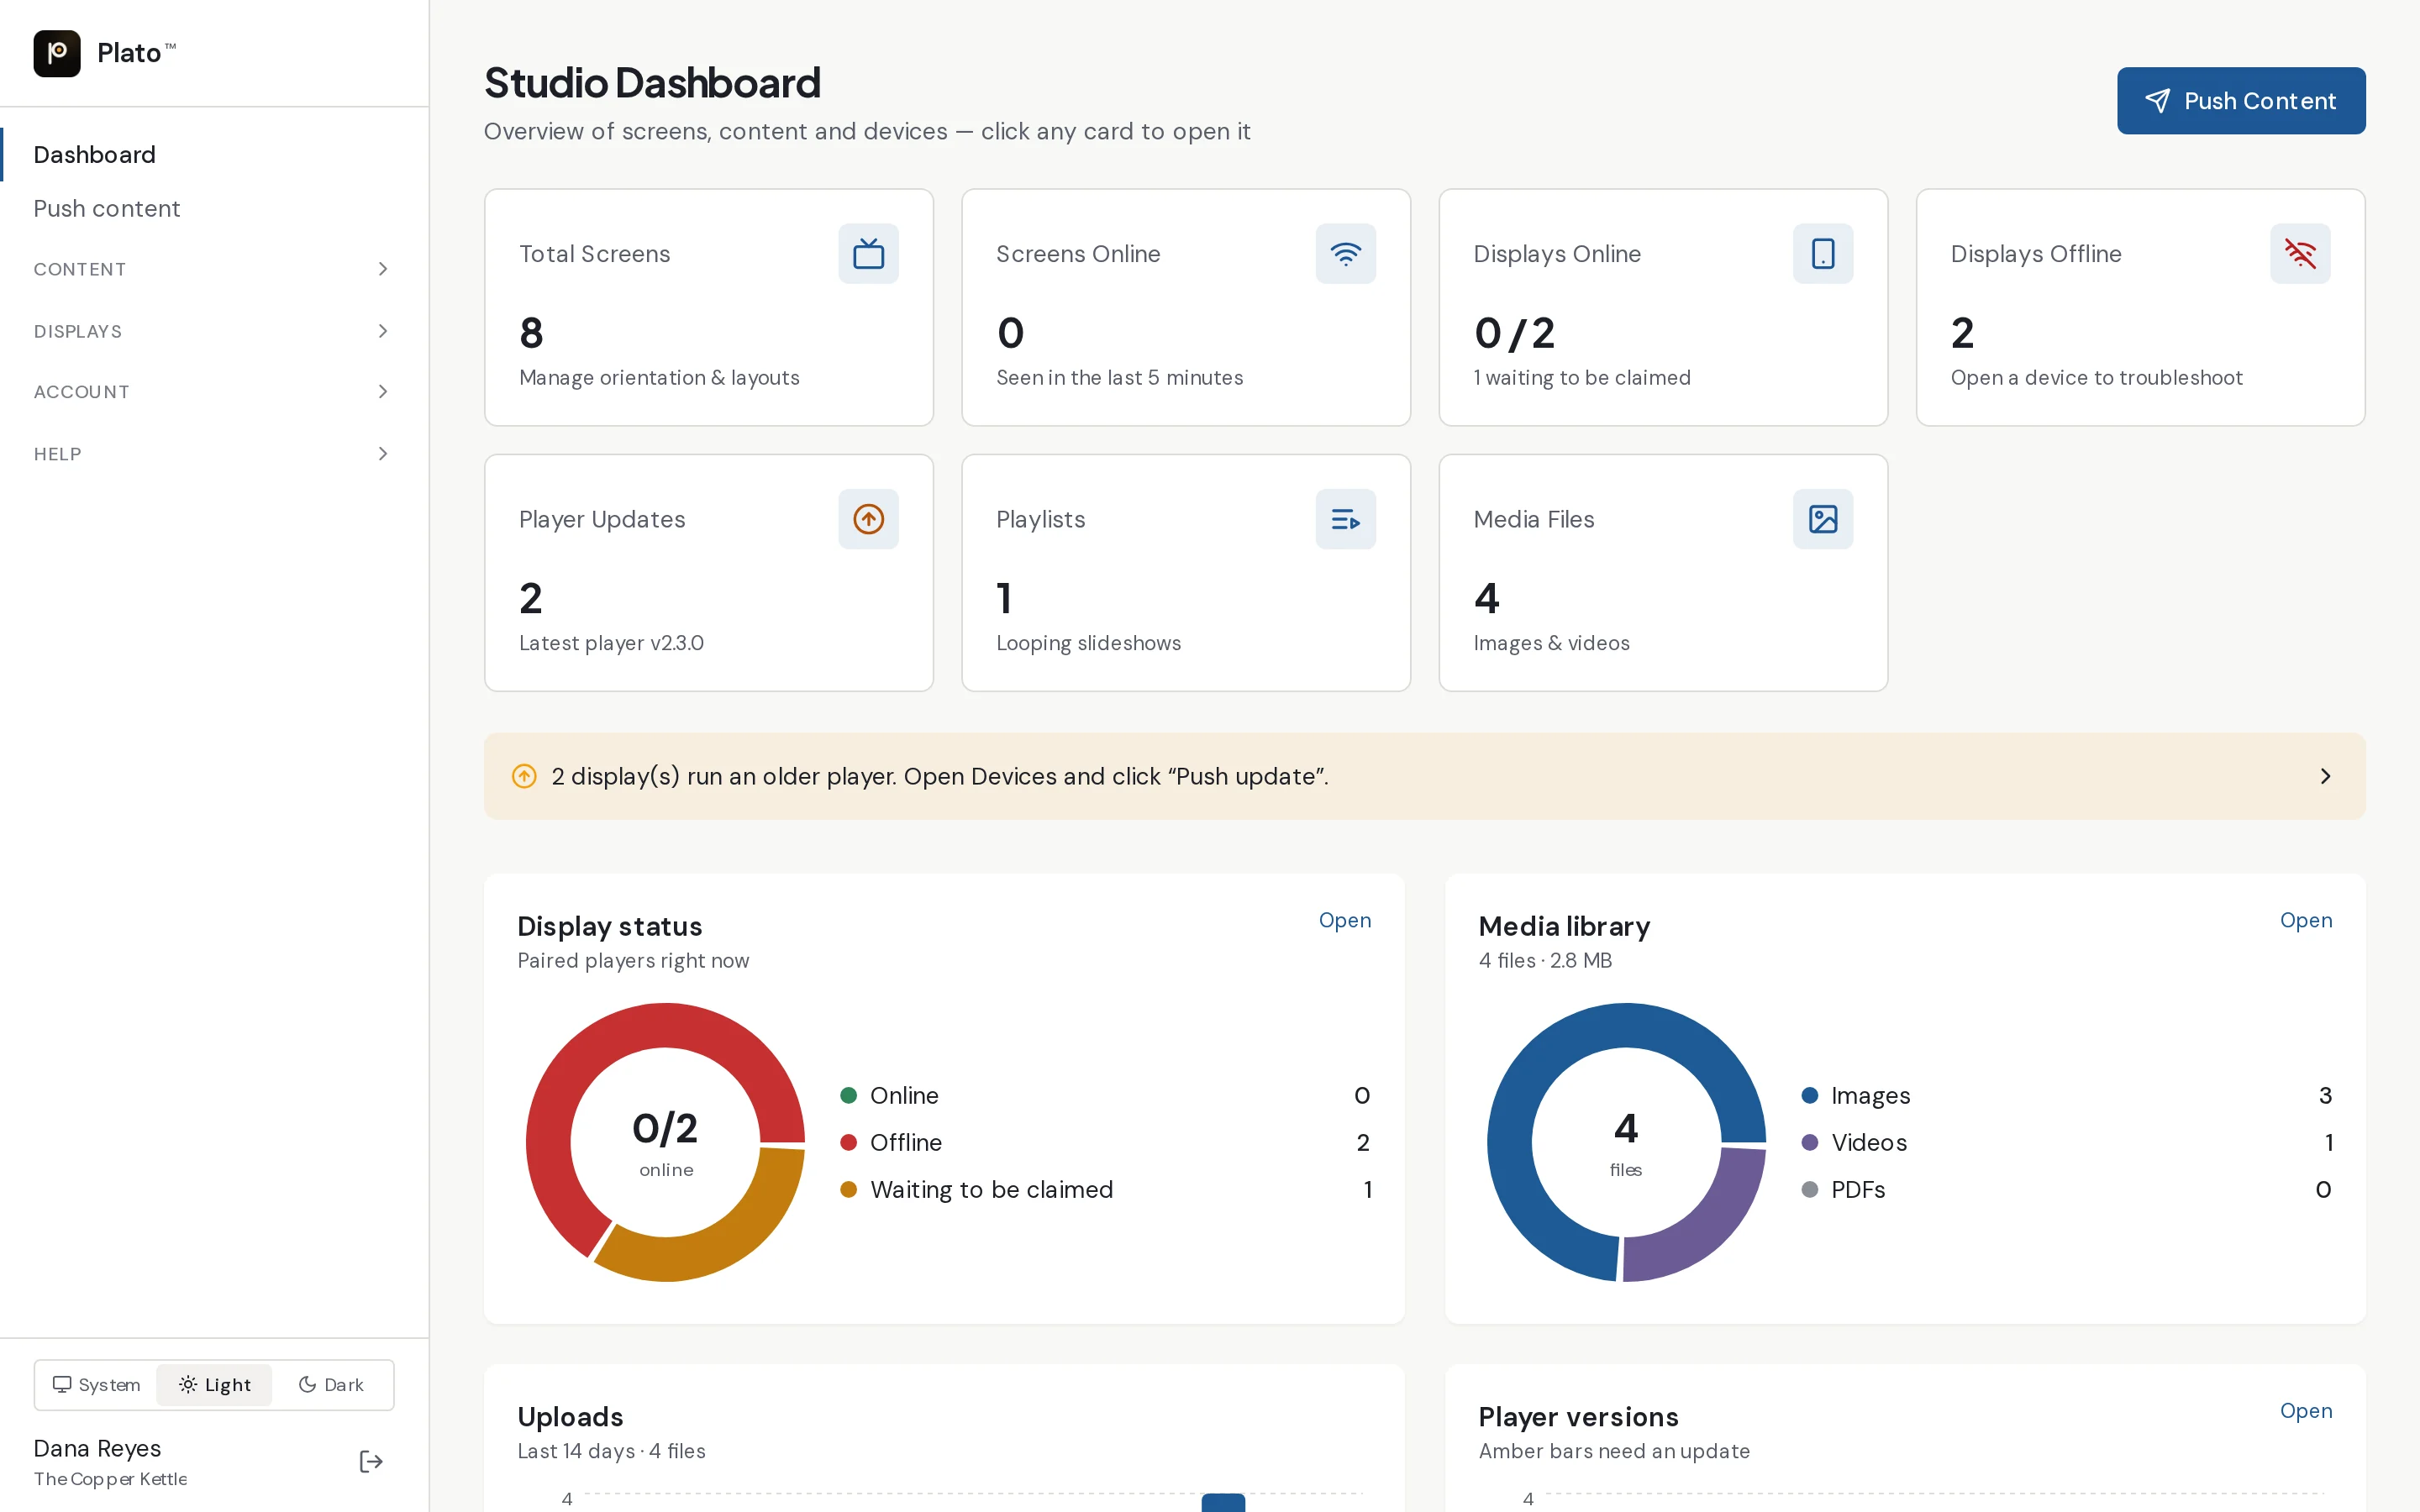Click the sun icon on the Light option

tap(188, 1384)
